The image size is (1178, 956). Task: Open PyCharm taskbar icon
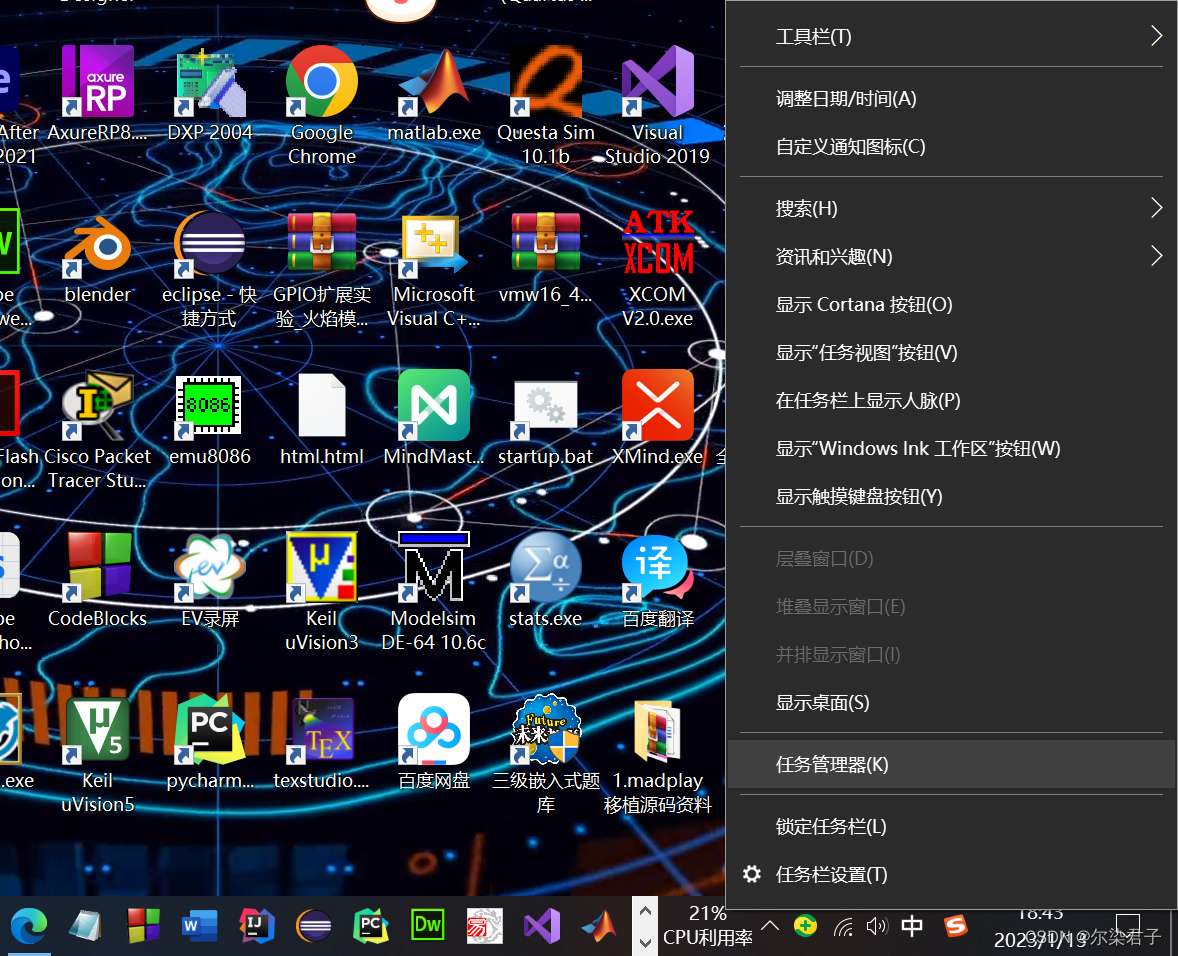[x=371, y=926]
